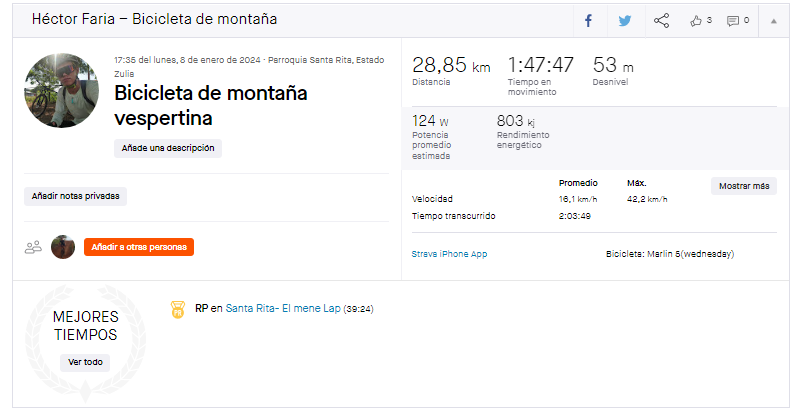Open comments via the speech bubble icon

point(733,21)
